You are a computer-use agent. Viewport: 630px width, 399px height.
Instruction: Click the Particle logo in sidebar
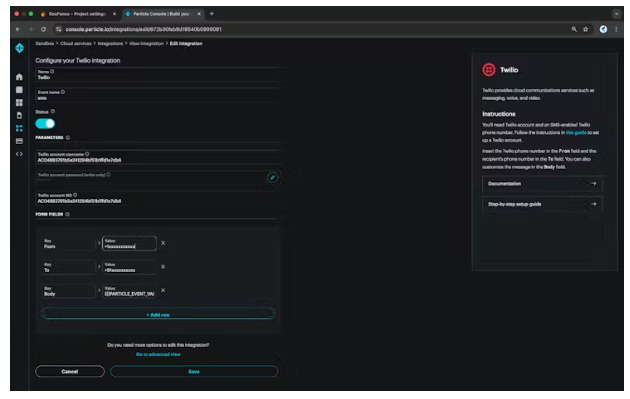pyautogui.click(x=19, y=48)
